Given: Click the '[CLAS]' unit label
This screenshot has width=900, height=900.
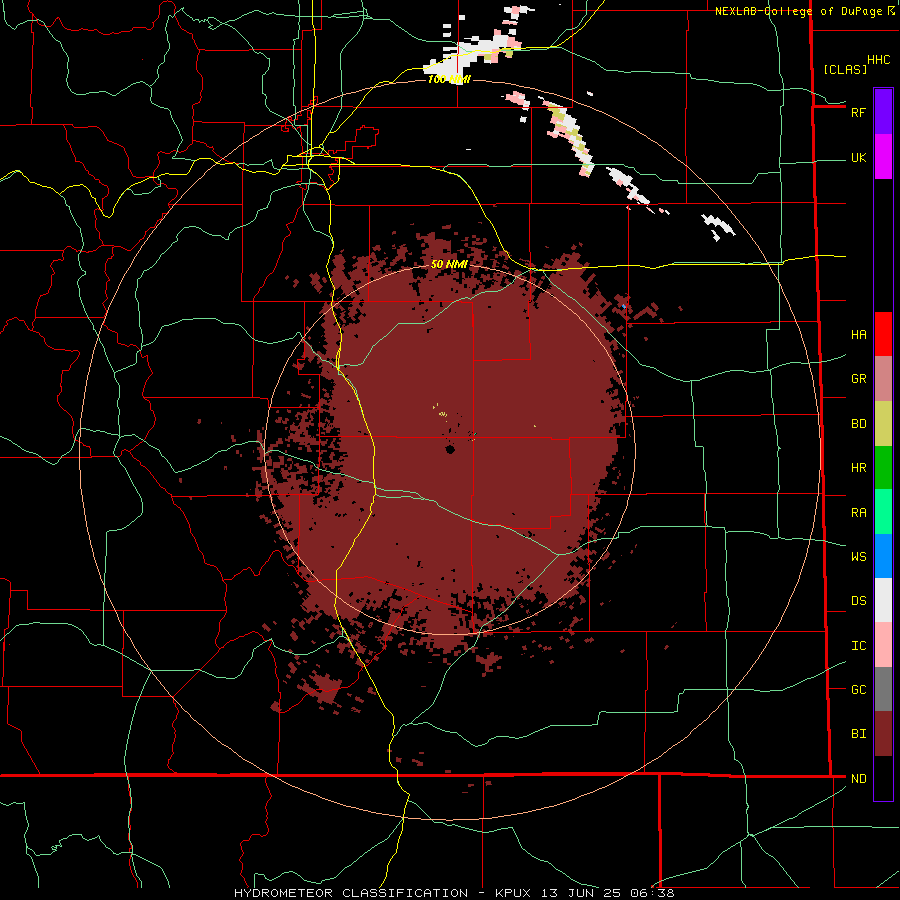Looking at the screenshot, I should coord(845,70).
